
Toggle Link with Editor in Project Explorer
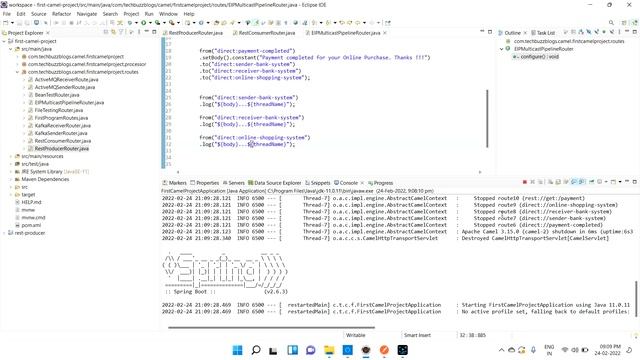113,32
